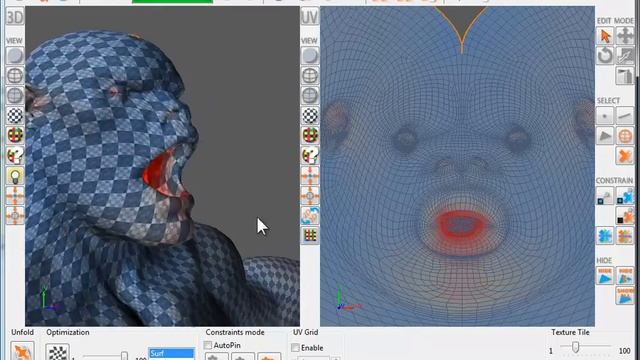Click the orange star Constrain icon
The width and height of the screenshot is (640, 360).
[625, 236]
